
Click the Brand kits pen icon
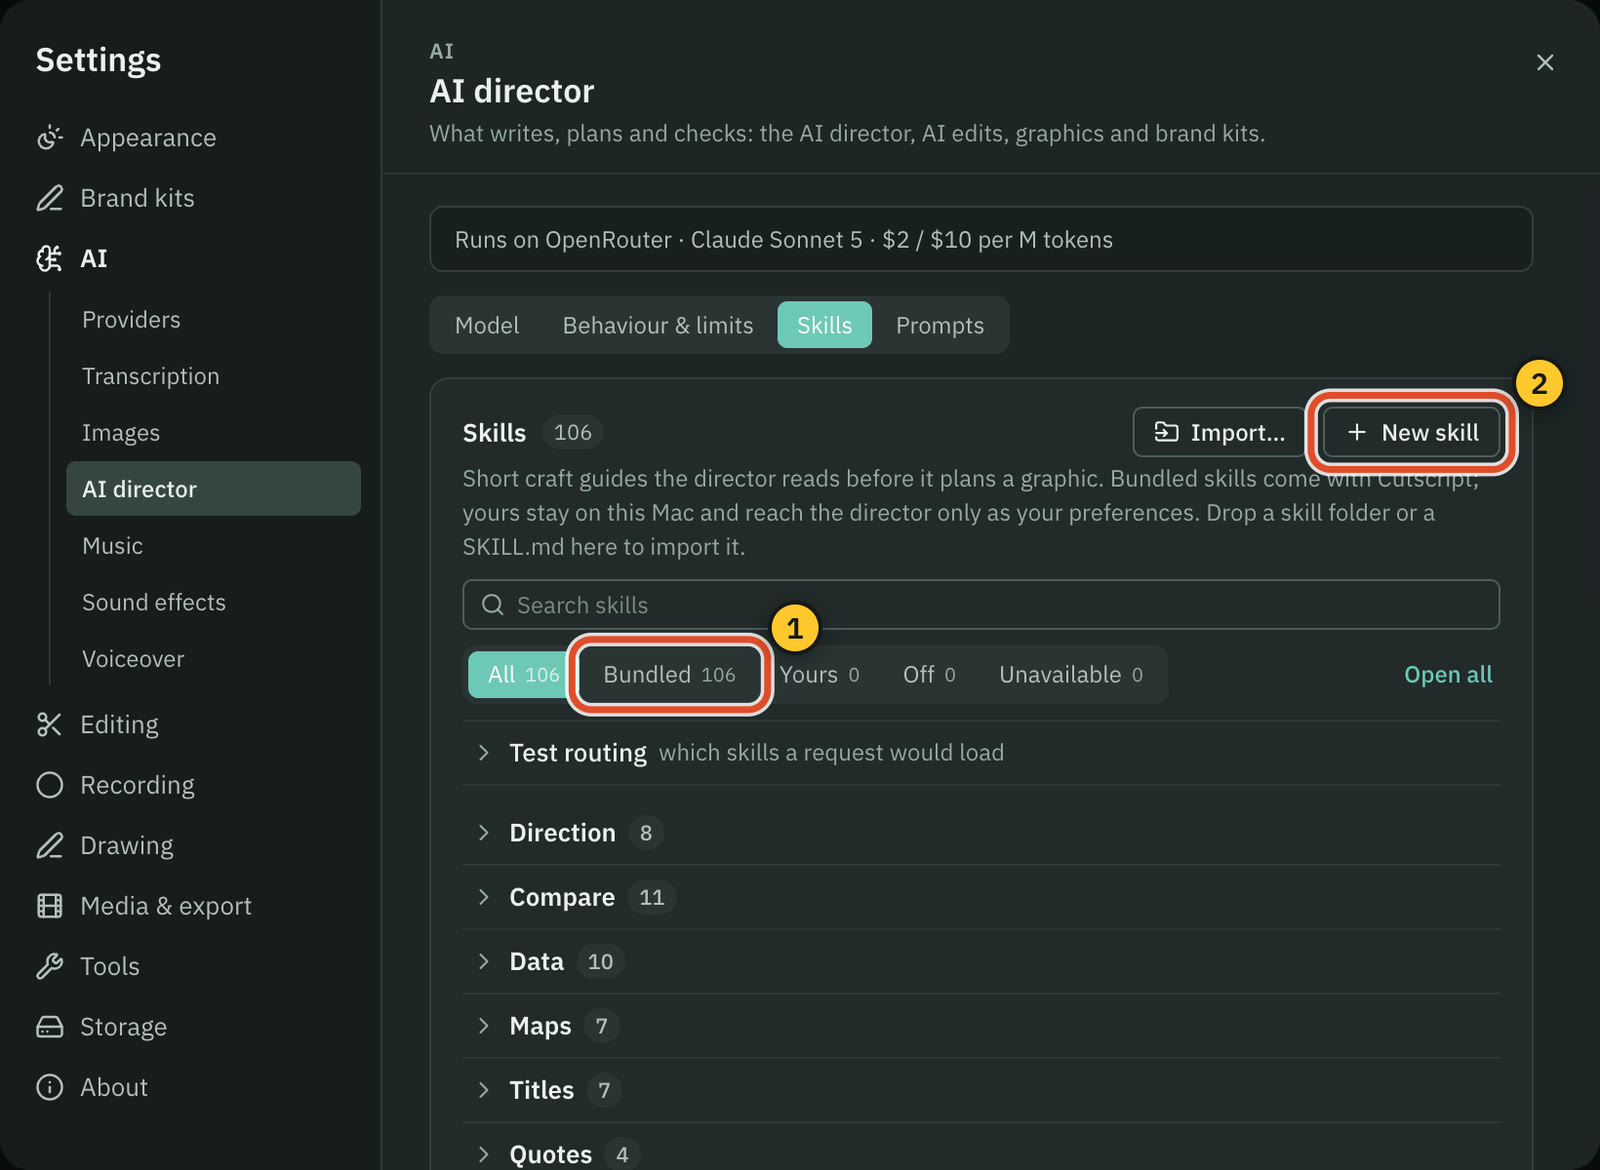point(49,198)
